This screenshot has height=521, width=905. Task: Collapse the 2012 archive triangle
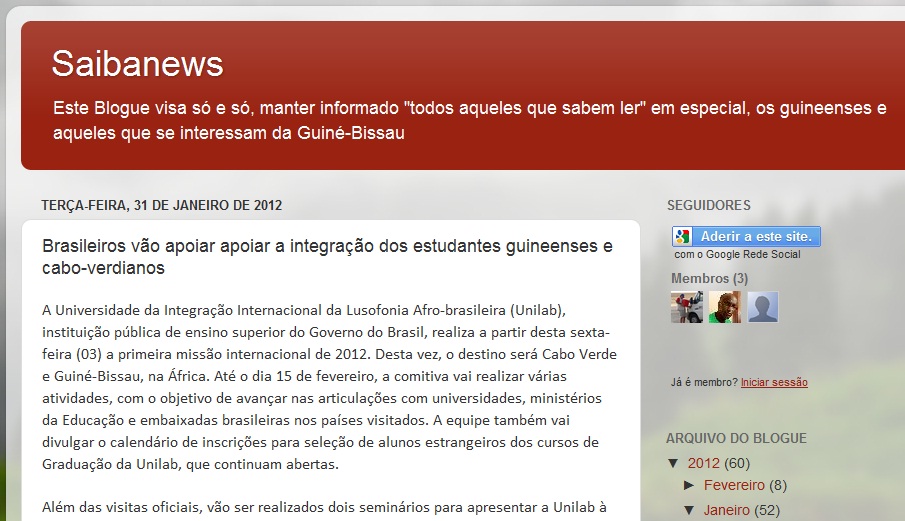[x=674, y=463]
